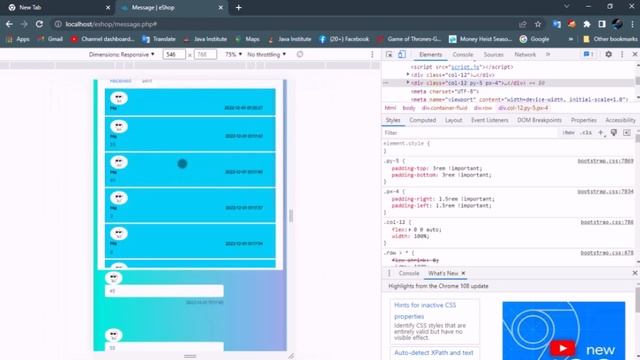Screen dimensions: 640x360
Task: Click the new style rule plus icon
Action: (x=600, y=133)
